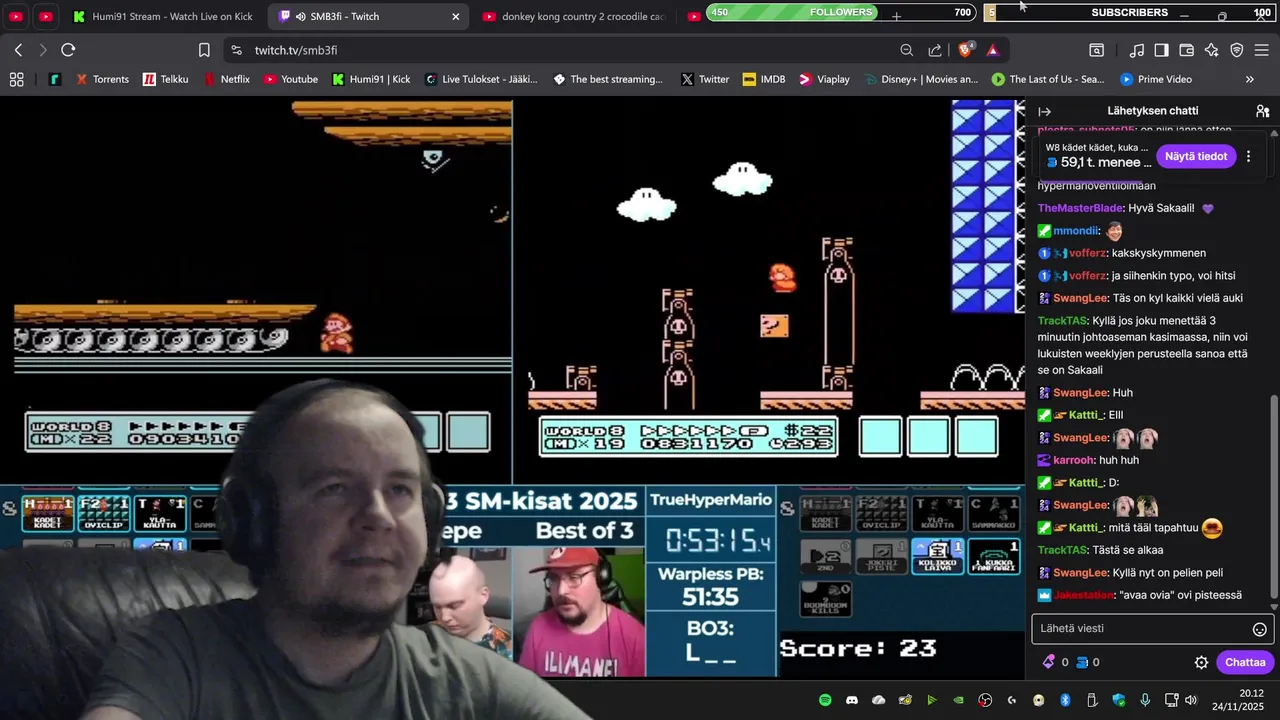Image resolution: width=1280 pixels, height=720 pixels.
Task: Click Jakestation username in chat
Action: point(1084,595)
